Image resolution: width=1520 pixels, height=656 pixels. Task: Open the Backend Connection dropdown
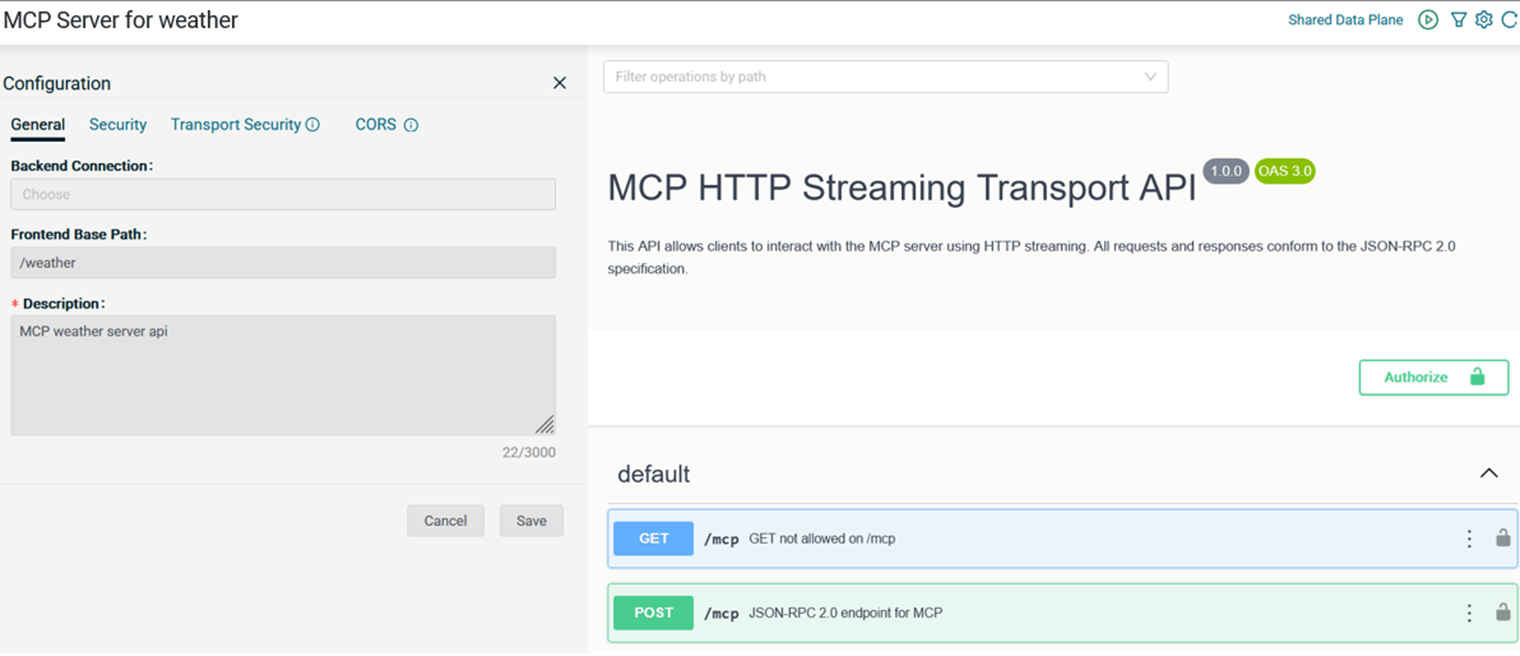[283, 194]
